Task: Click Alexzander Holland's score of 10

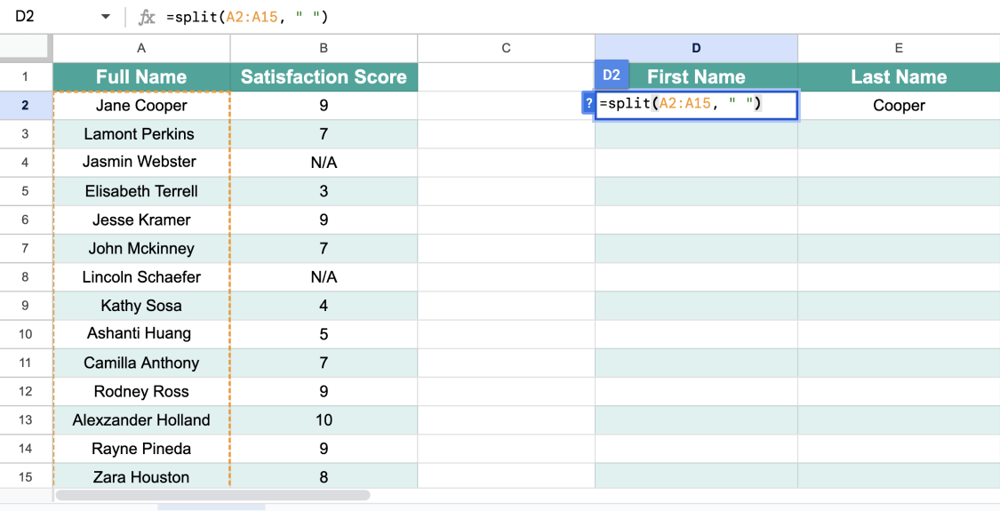Action: pos(323,420)
